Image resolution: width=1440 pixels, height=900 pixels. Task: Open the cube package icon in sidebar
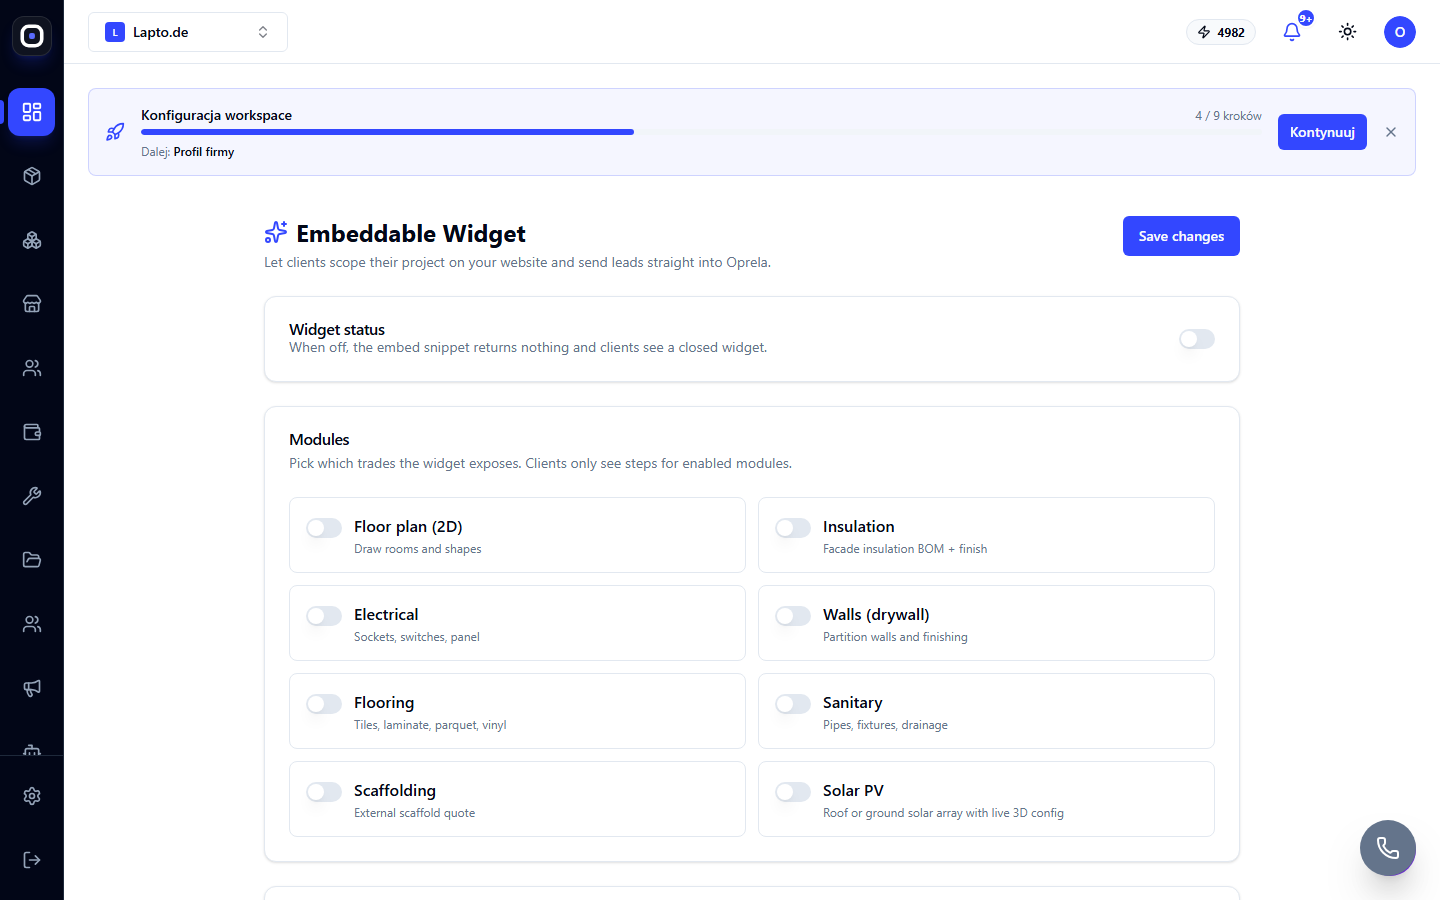point(32,176)
